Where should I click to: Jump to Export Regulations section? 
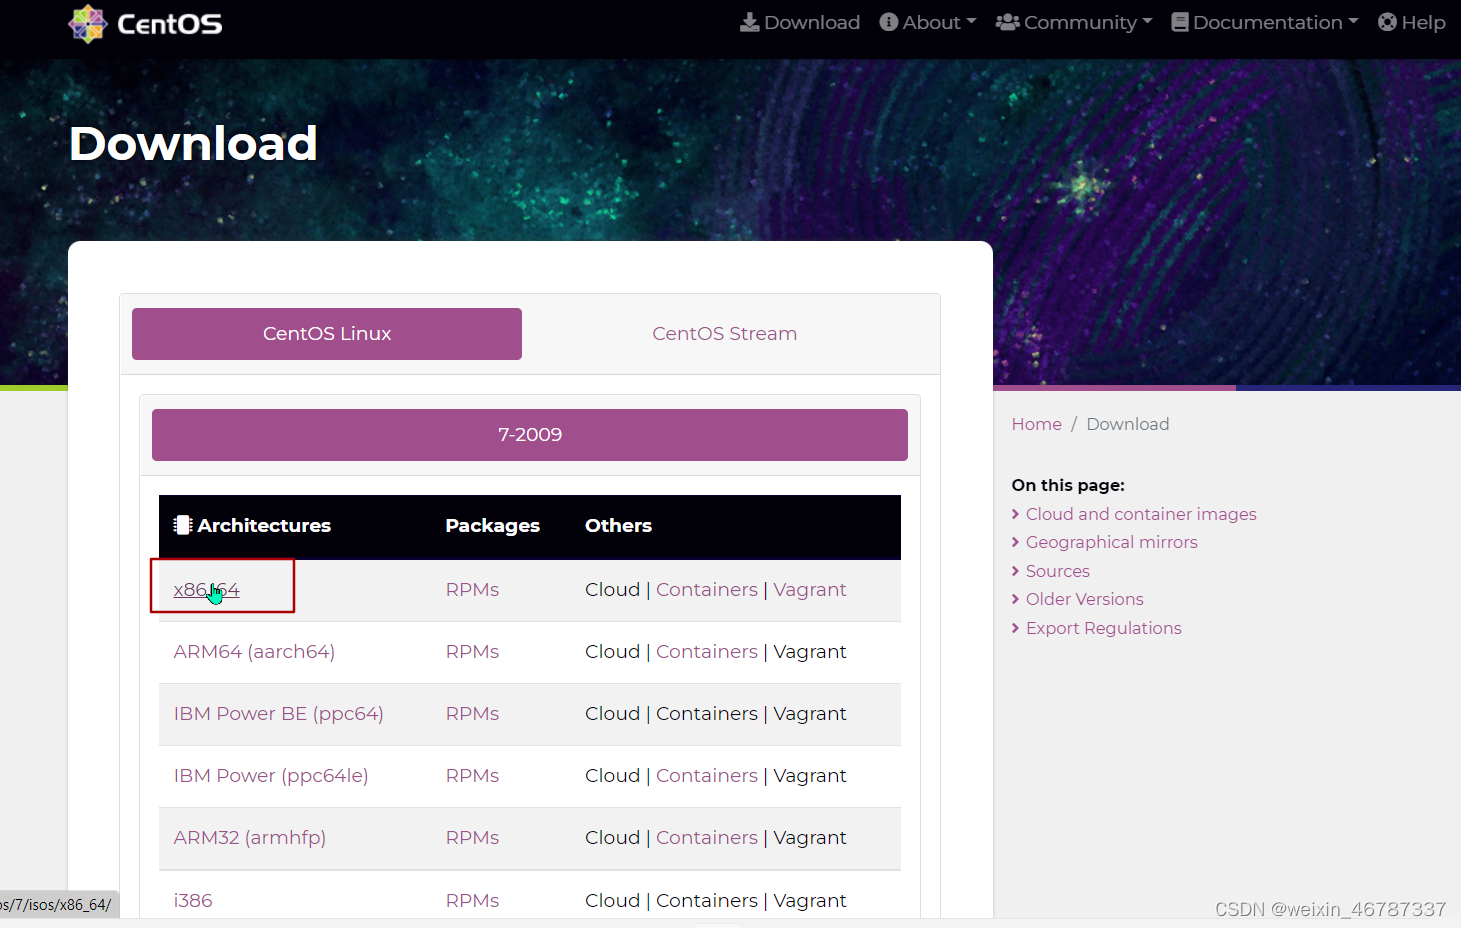(x=1103, y=628)
